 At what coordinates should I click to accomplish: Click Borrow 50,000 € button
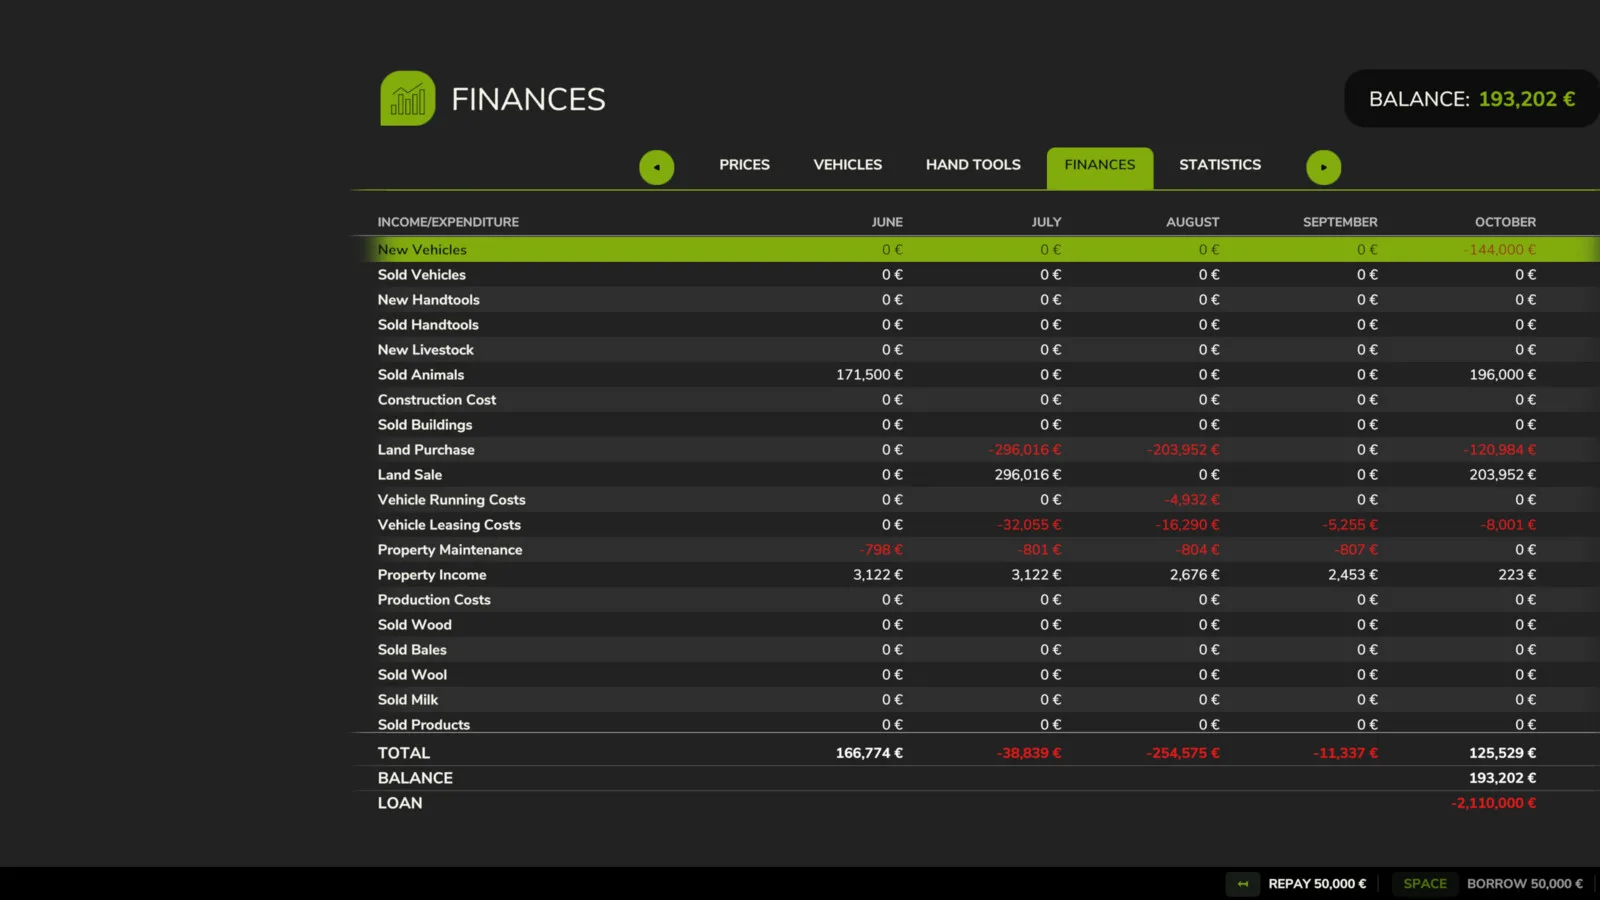point(1525,884)
